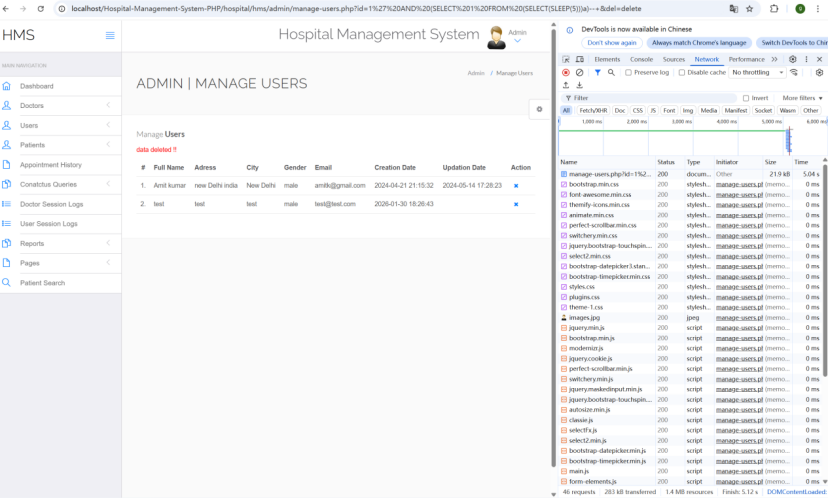Enable the Preserve log checkbox
Image resolution: width=828 pixels, height=499 pixels.
(630, 73)
